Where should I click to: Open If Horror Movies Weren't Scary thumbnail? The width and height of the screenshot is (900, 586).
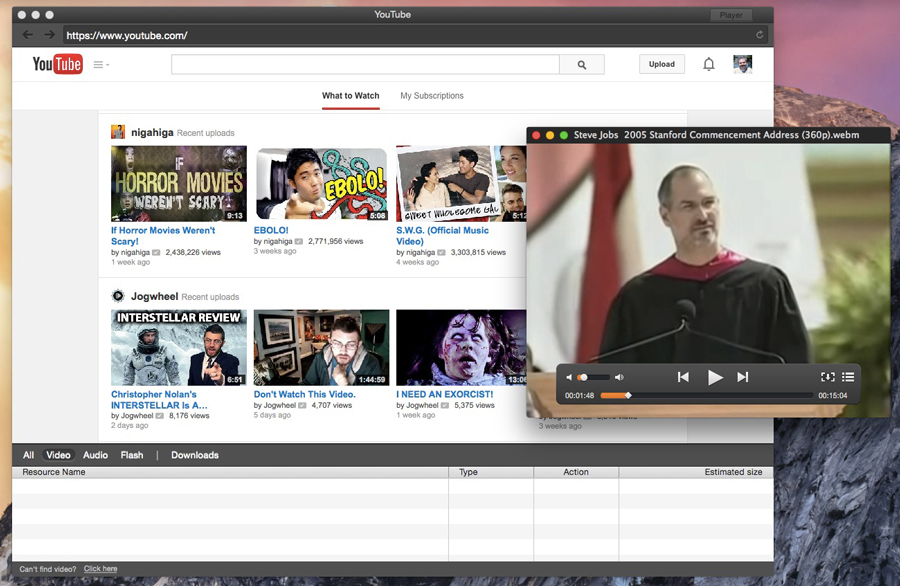(179, 184)
